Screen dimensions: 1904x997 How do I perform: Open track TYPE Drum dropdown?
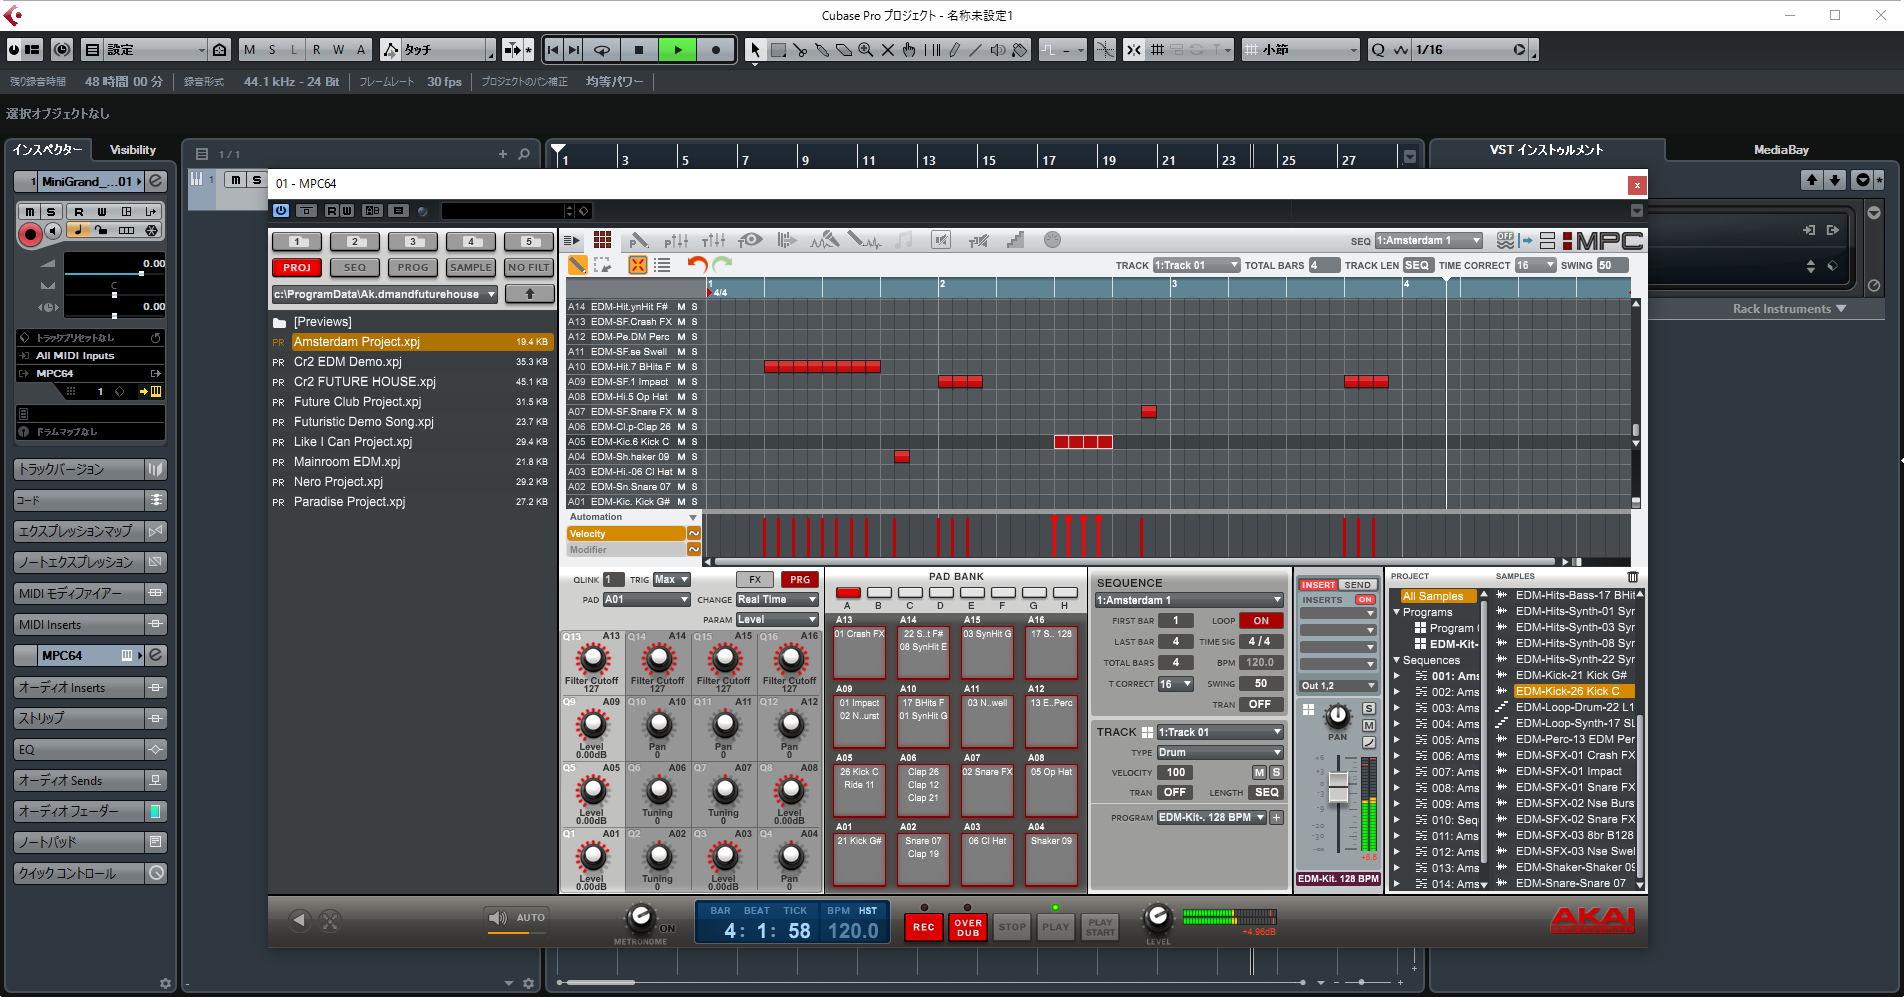coord(1220,752)
